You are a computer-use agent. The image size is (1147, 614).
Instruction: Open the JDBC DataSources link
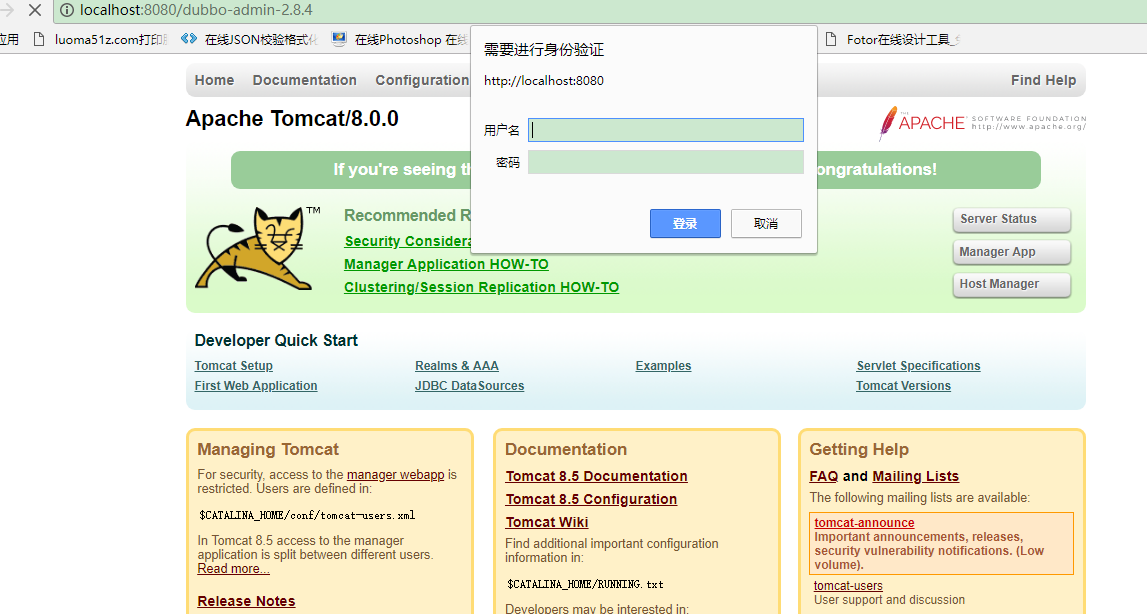tap(470, 386)
